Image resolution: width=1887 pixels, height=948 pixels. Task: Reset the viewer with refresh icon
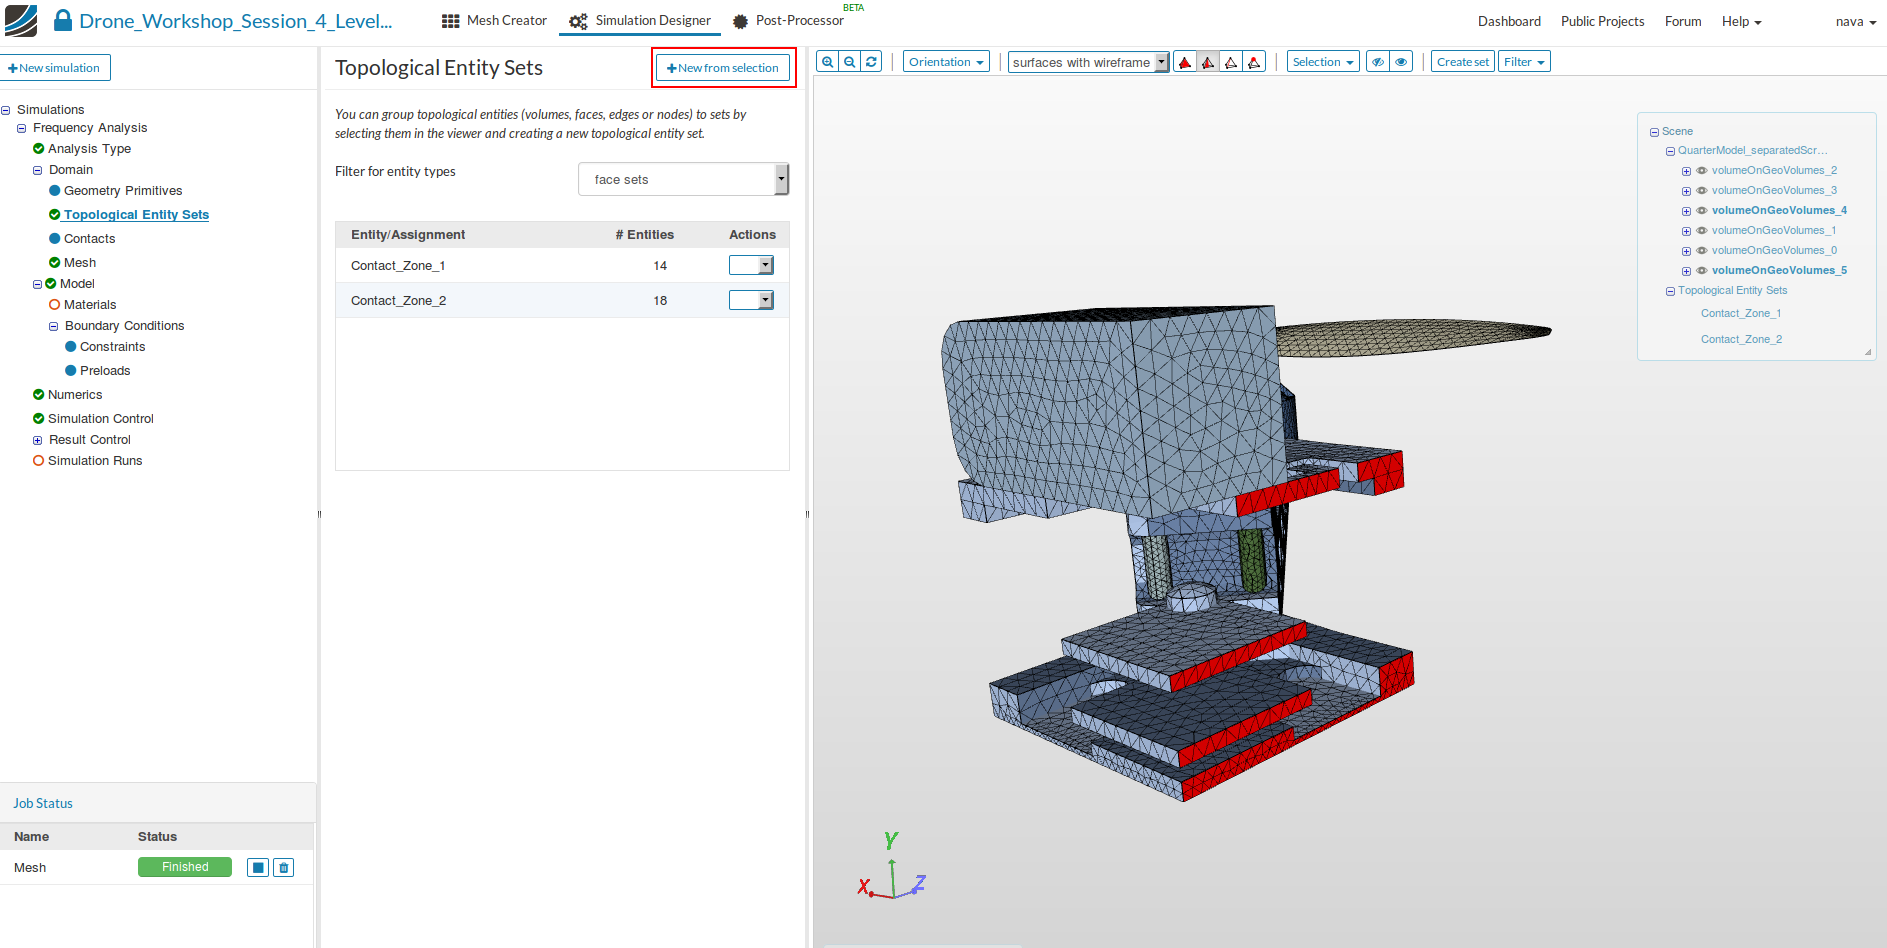tap(871, 62)
